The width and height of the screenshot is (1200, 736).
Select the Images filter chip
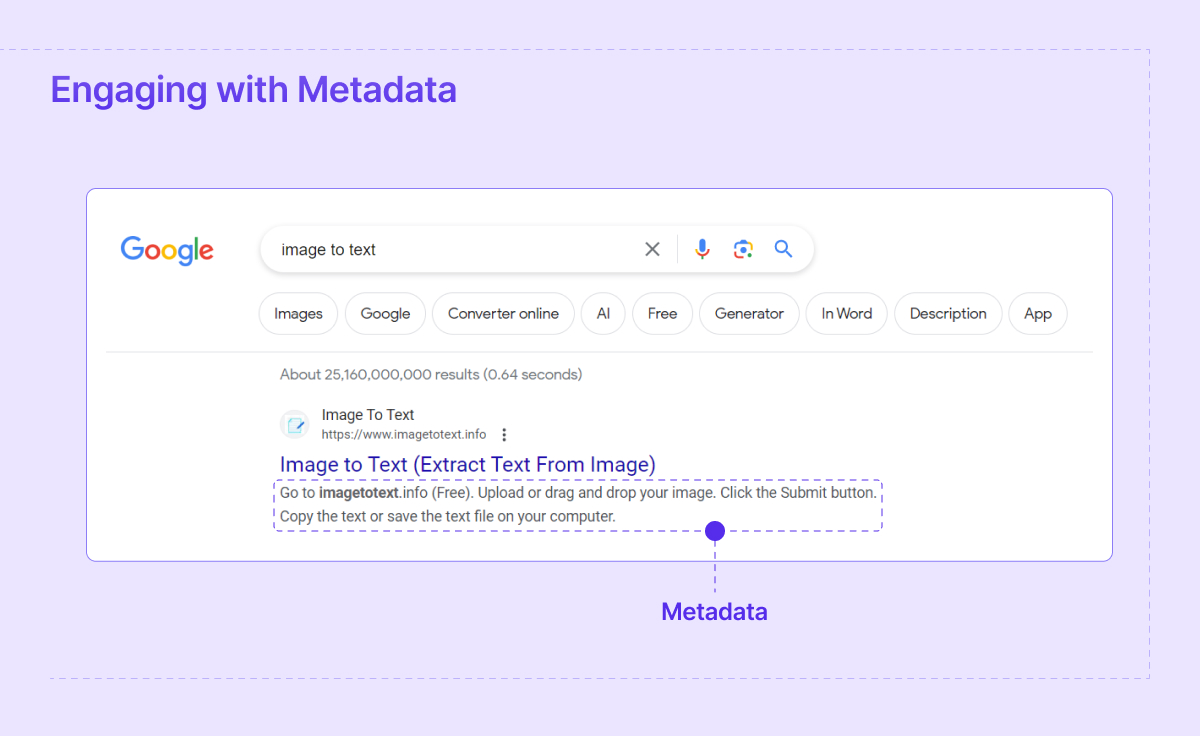pyautogui.click(x=298, y=313)
